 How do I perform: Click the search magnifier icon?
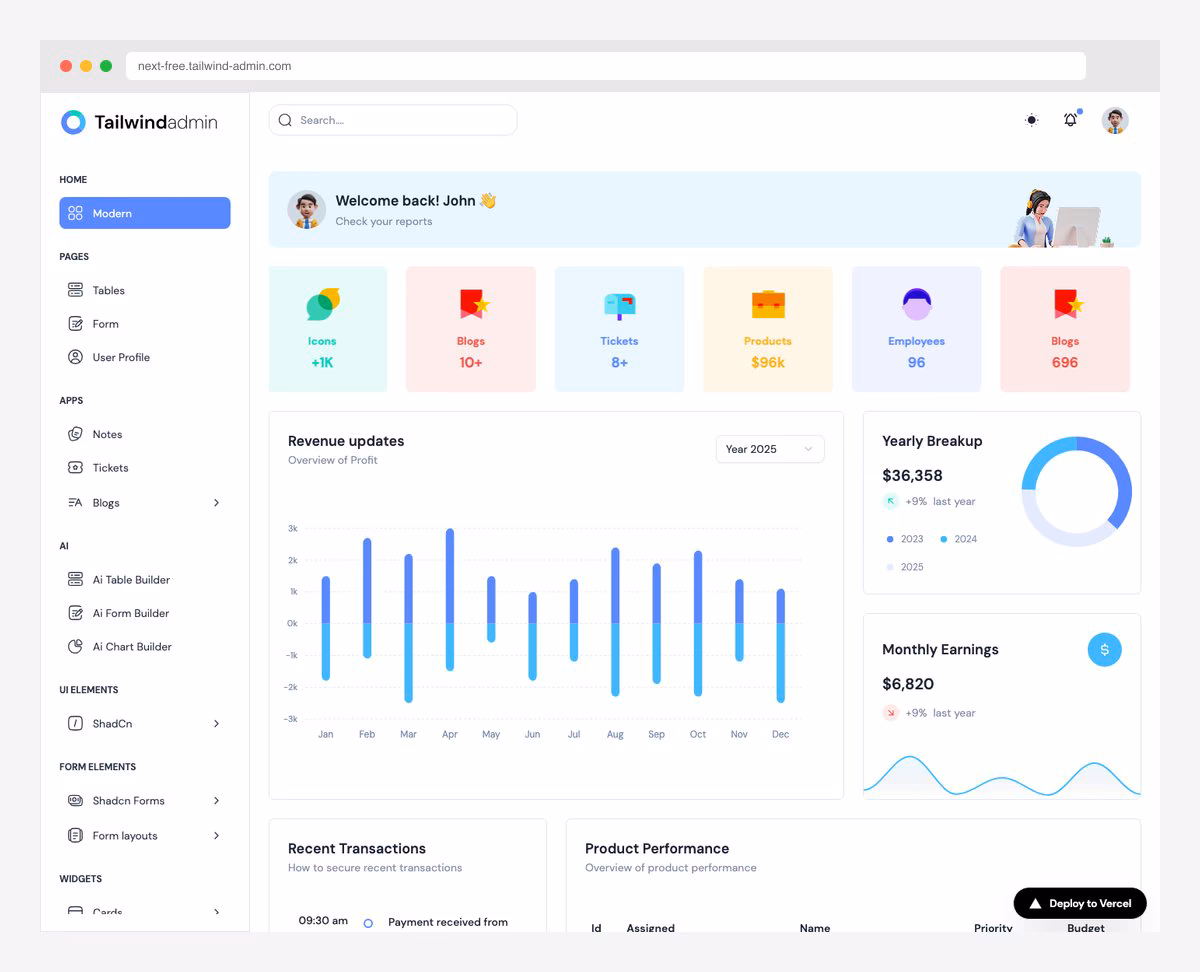tap(285, 120)
